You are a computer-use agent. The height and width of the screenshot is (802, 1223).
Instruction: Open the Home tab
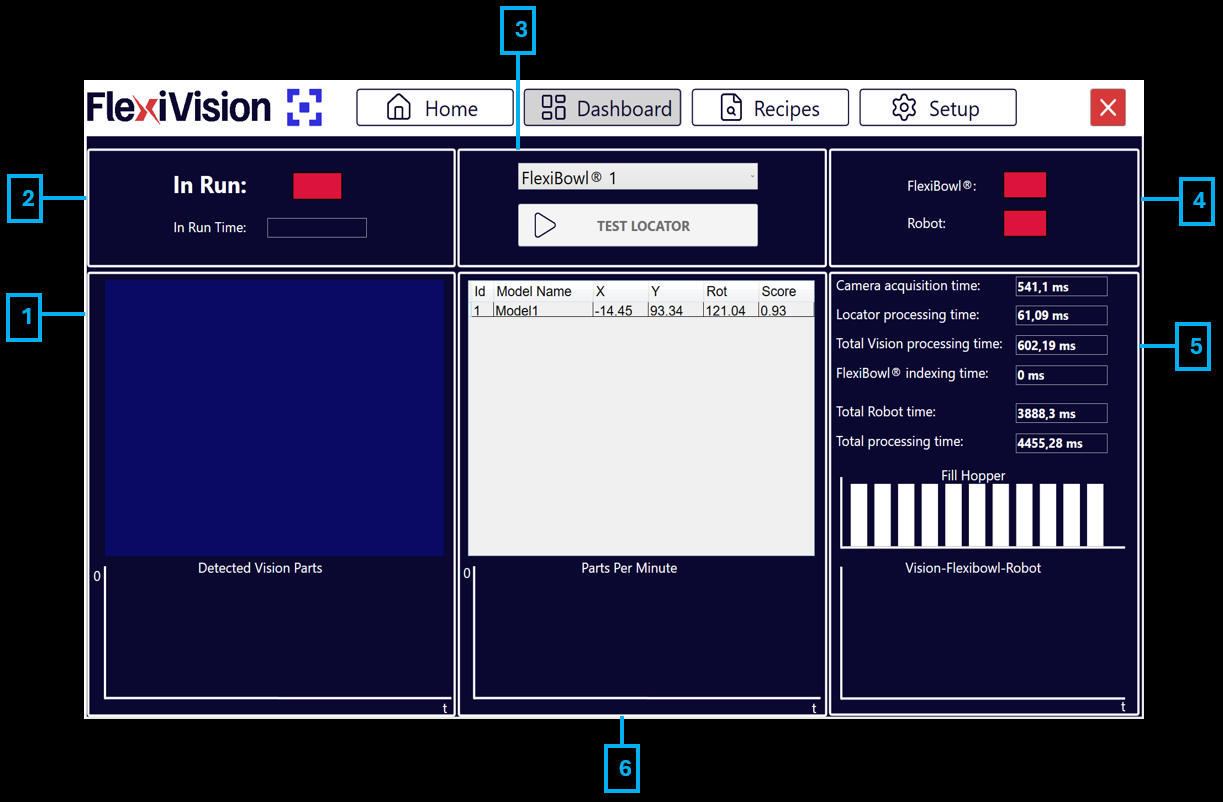coord(435,108)
